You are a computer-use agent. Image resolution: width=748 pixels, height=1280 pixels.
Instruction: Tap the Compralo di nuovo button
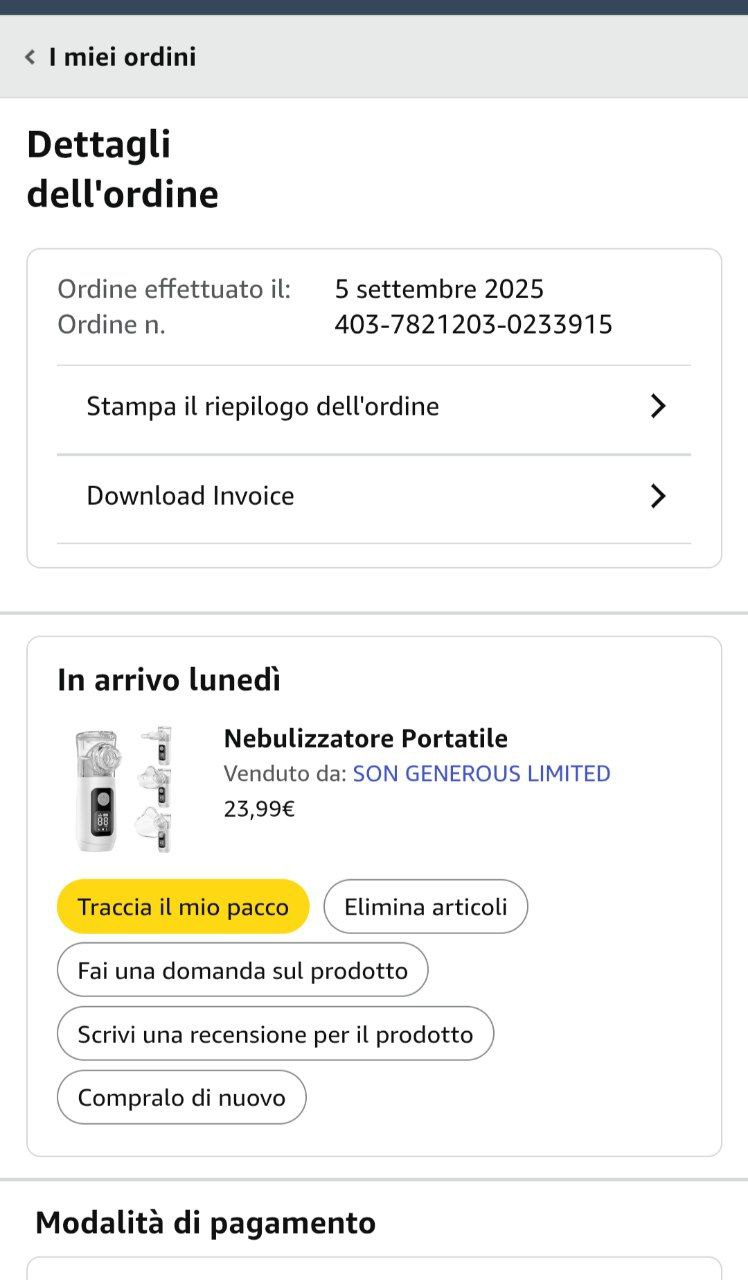point(181,1097)
